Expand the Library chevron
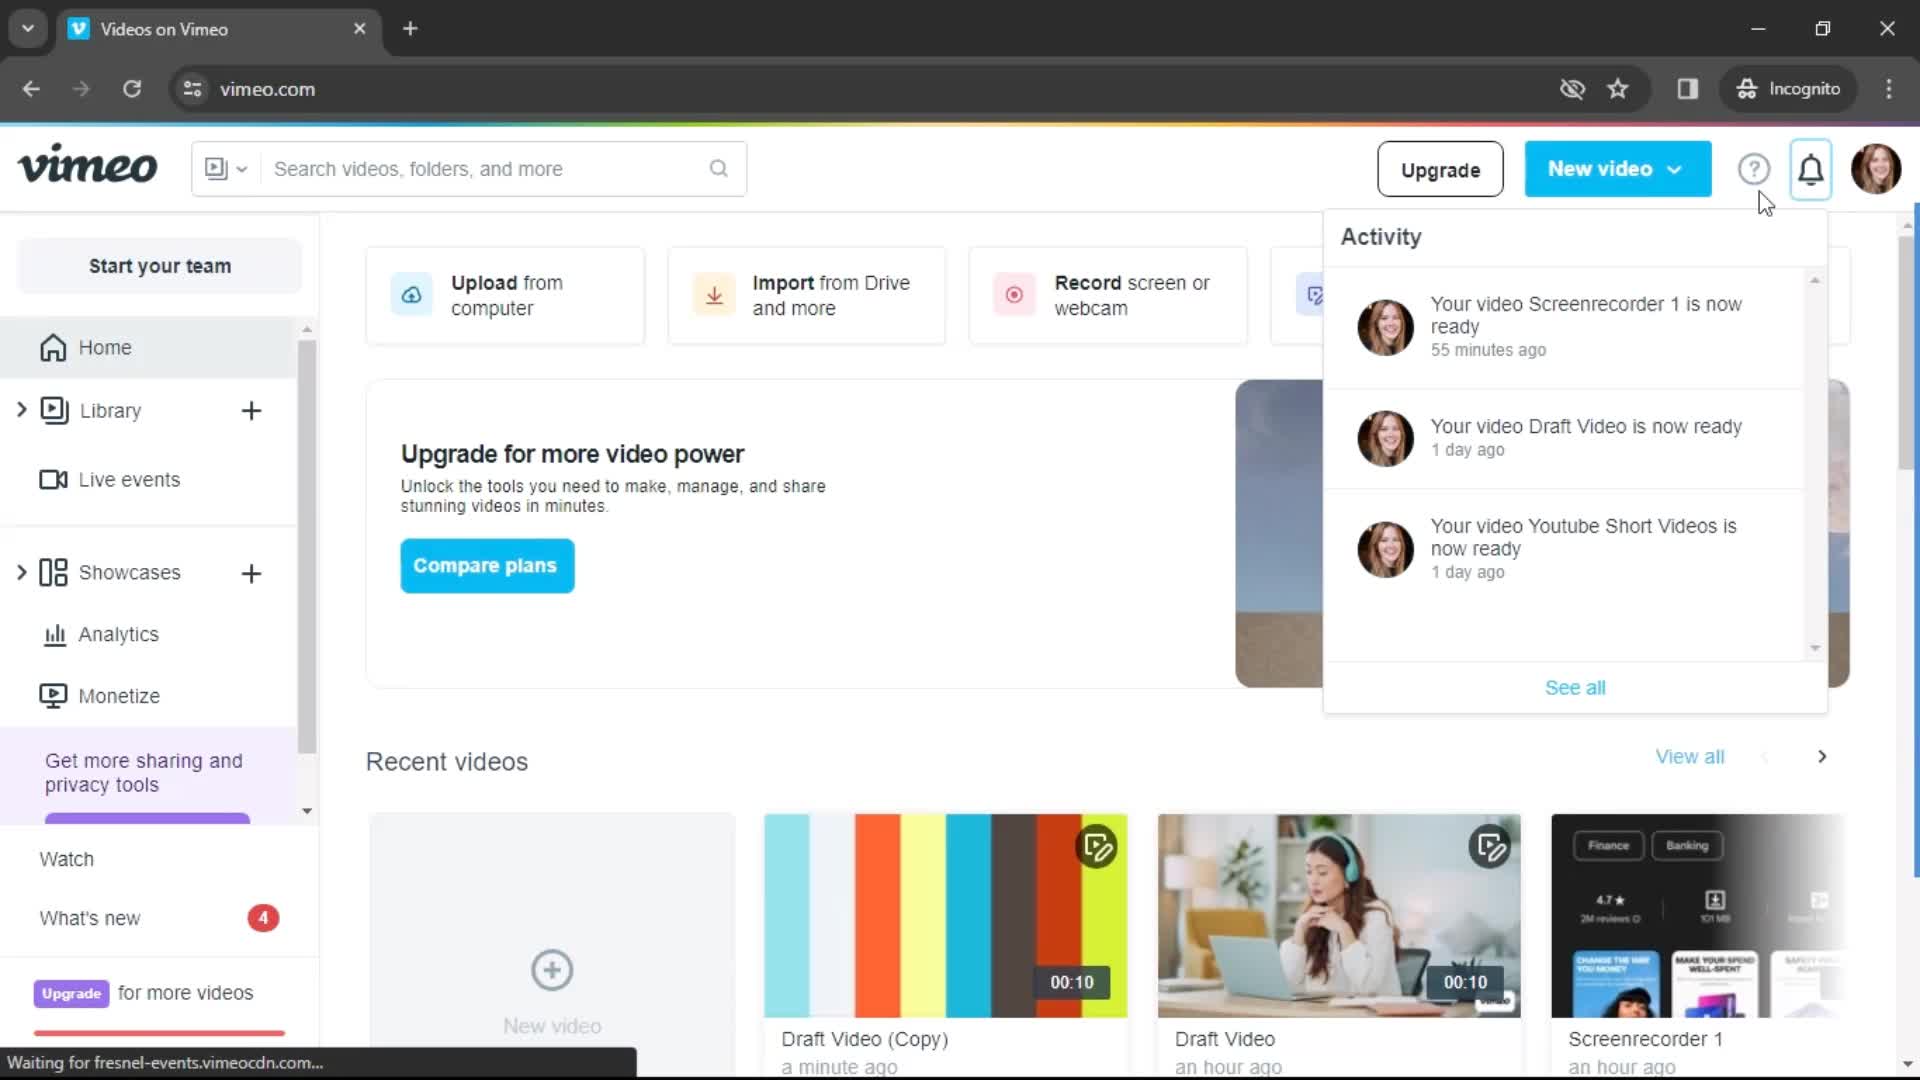The height and width of the screenshot is (1080, 1920). pyautogui.click(x=21, y=410)
